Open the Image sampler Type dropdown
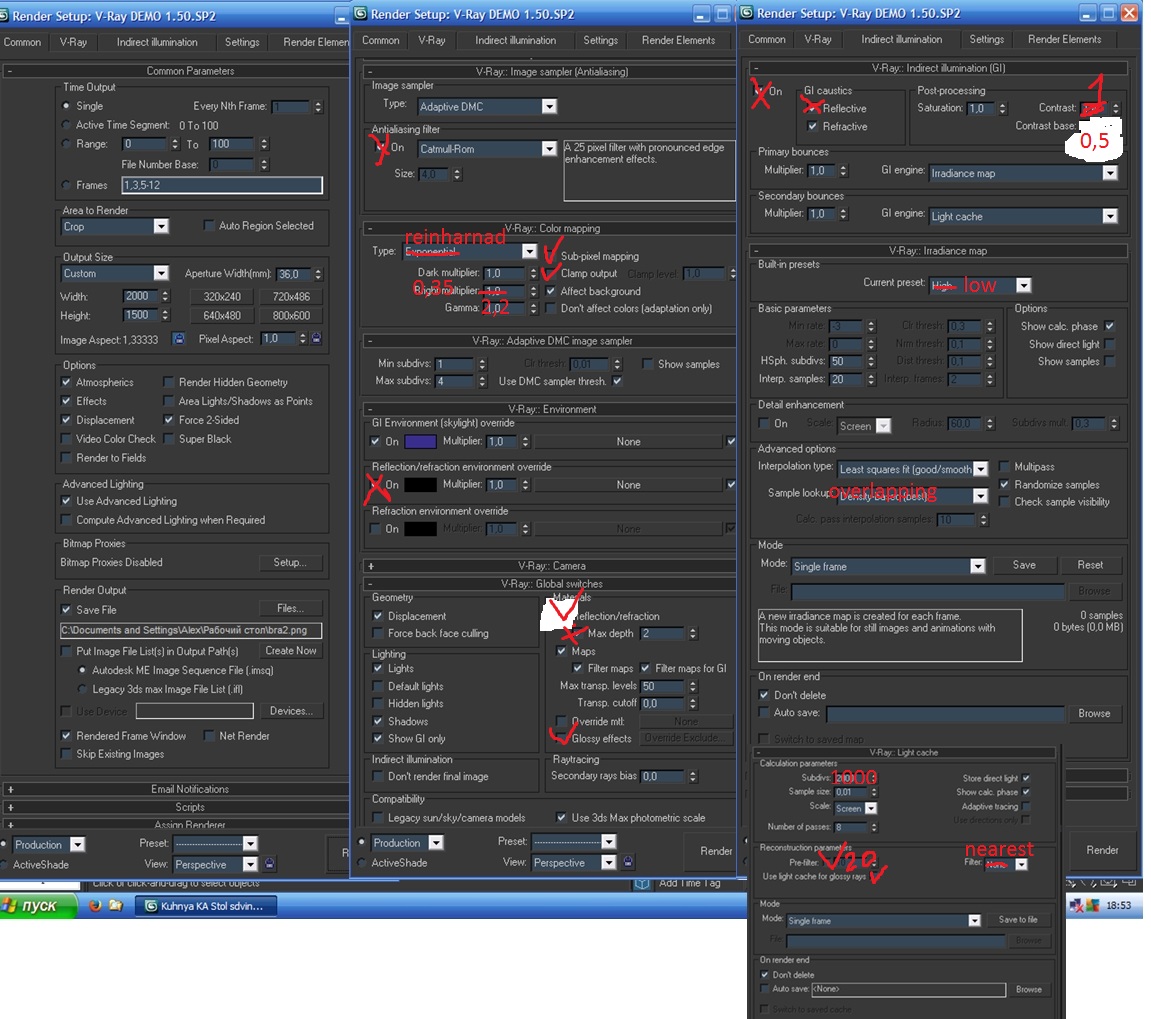The image size is (1151, 1019). coord(486,106)
